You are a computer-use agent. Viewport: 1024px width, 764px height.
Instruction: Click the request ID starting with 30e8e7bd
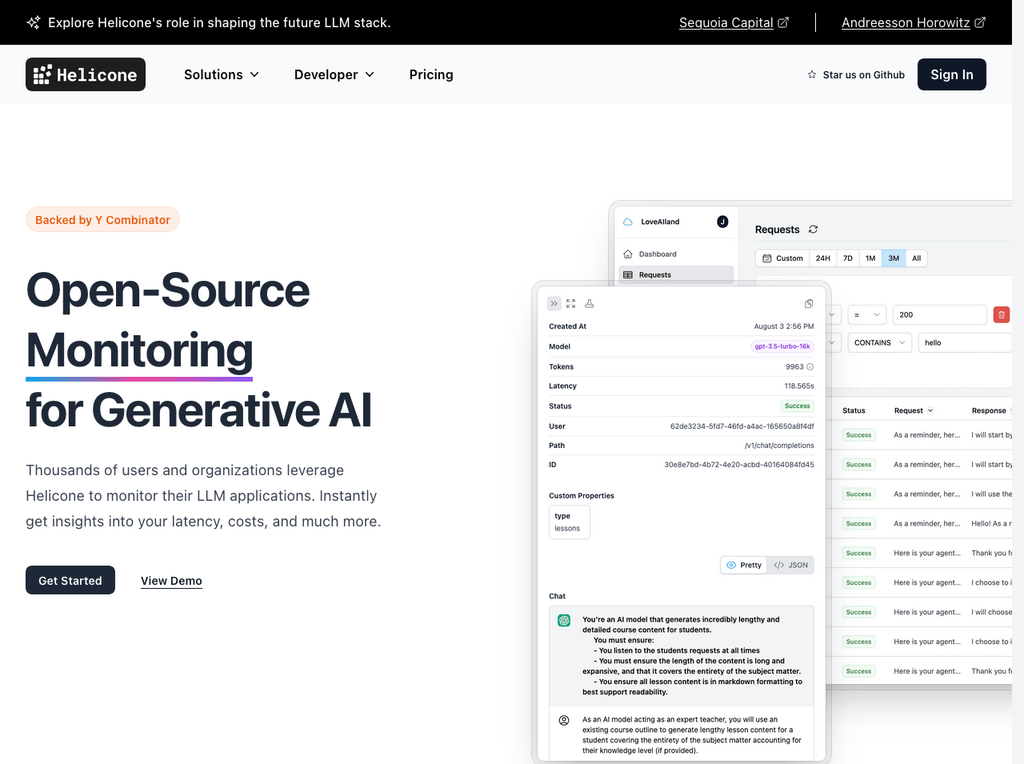pos(739,465)
